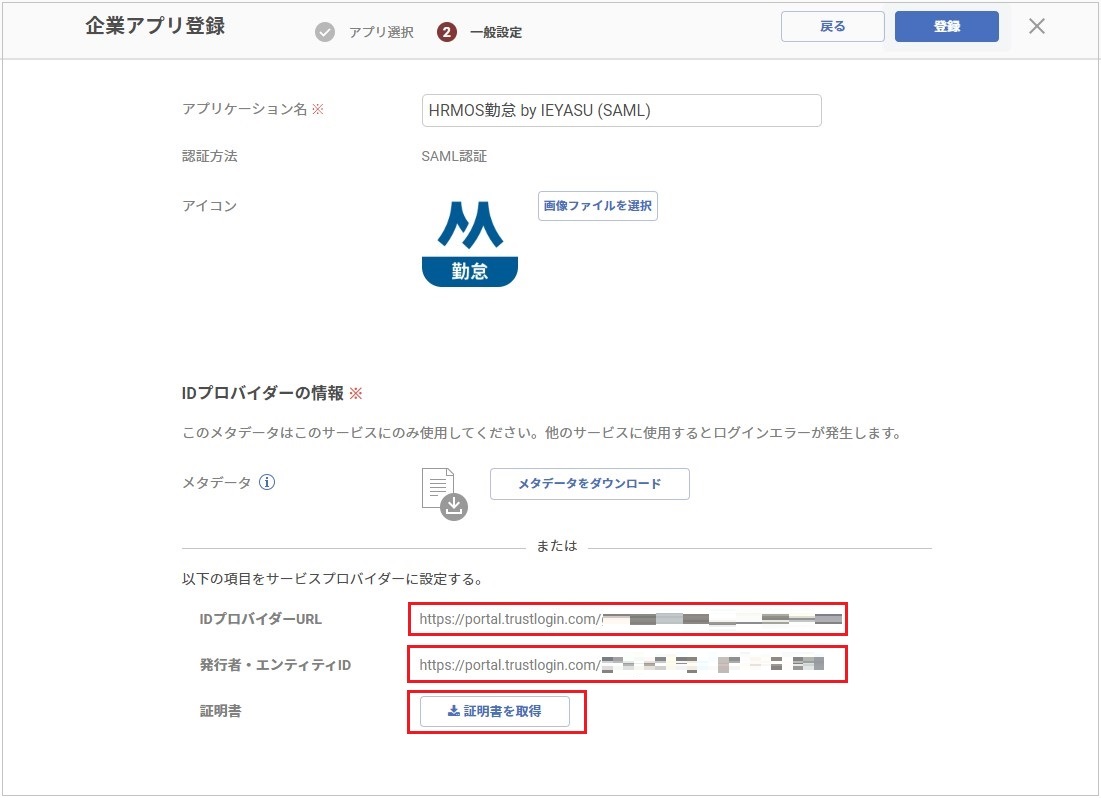Image resolution: width=1101 pixels, height=798 pixels.
Task: Click the IDプロバイダーURL label
Action: point(261,619)
